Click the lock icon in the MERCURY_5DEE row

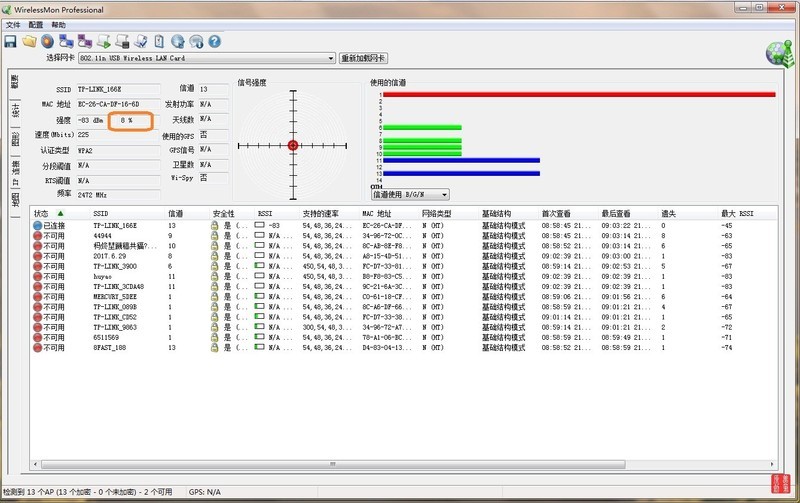(x=214, y=297)
